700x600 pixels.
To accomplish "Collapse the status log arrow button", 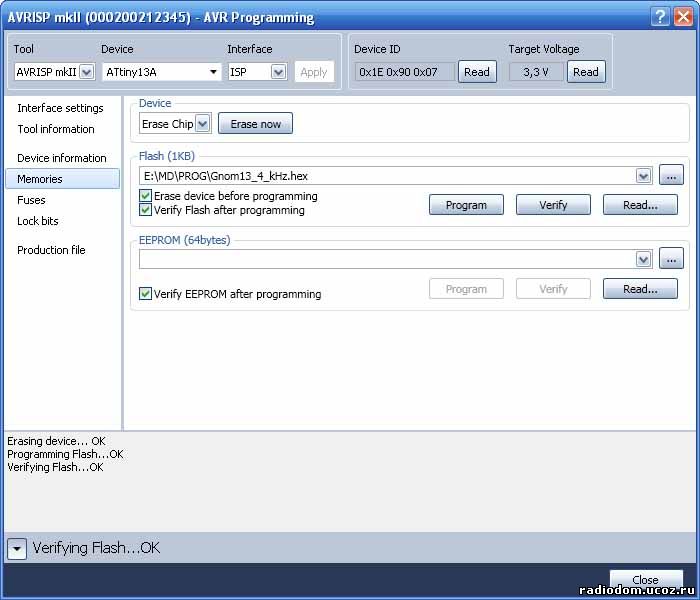I will click(17, 548).
